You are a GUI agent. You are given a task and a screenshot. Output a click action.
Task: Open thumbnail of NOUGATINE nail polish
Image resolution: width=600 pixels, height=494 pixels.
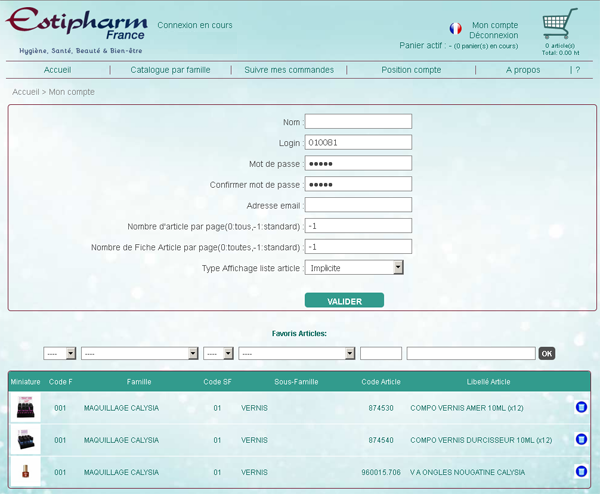[x=24, y=471]
